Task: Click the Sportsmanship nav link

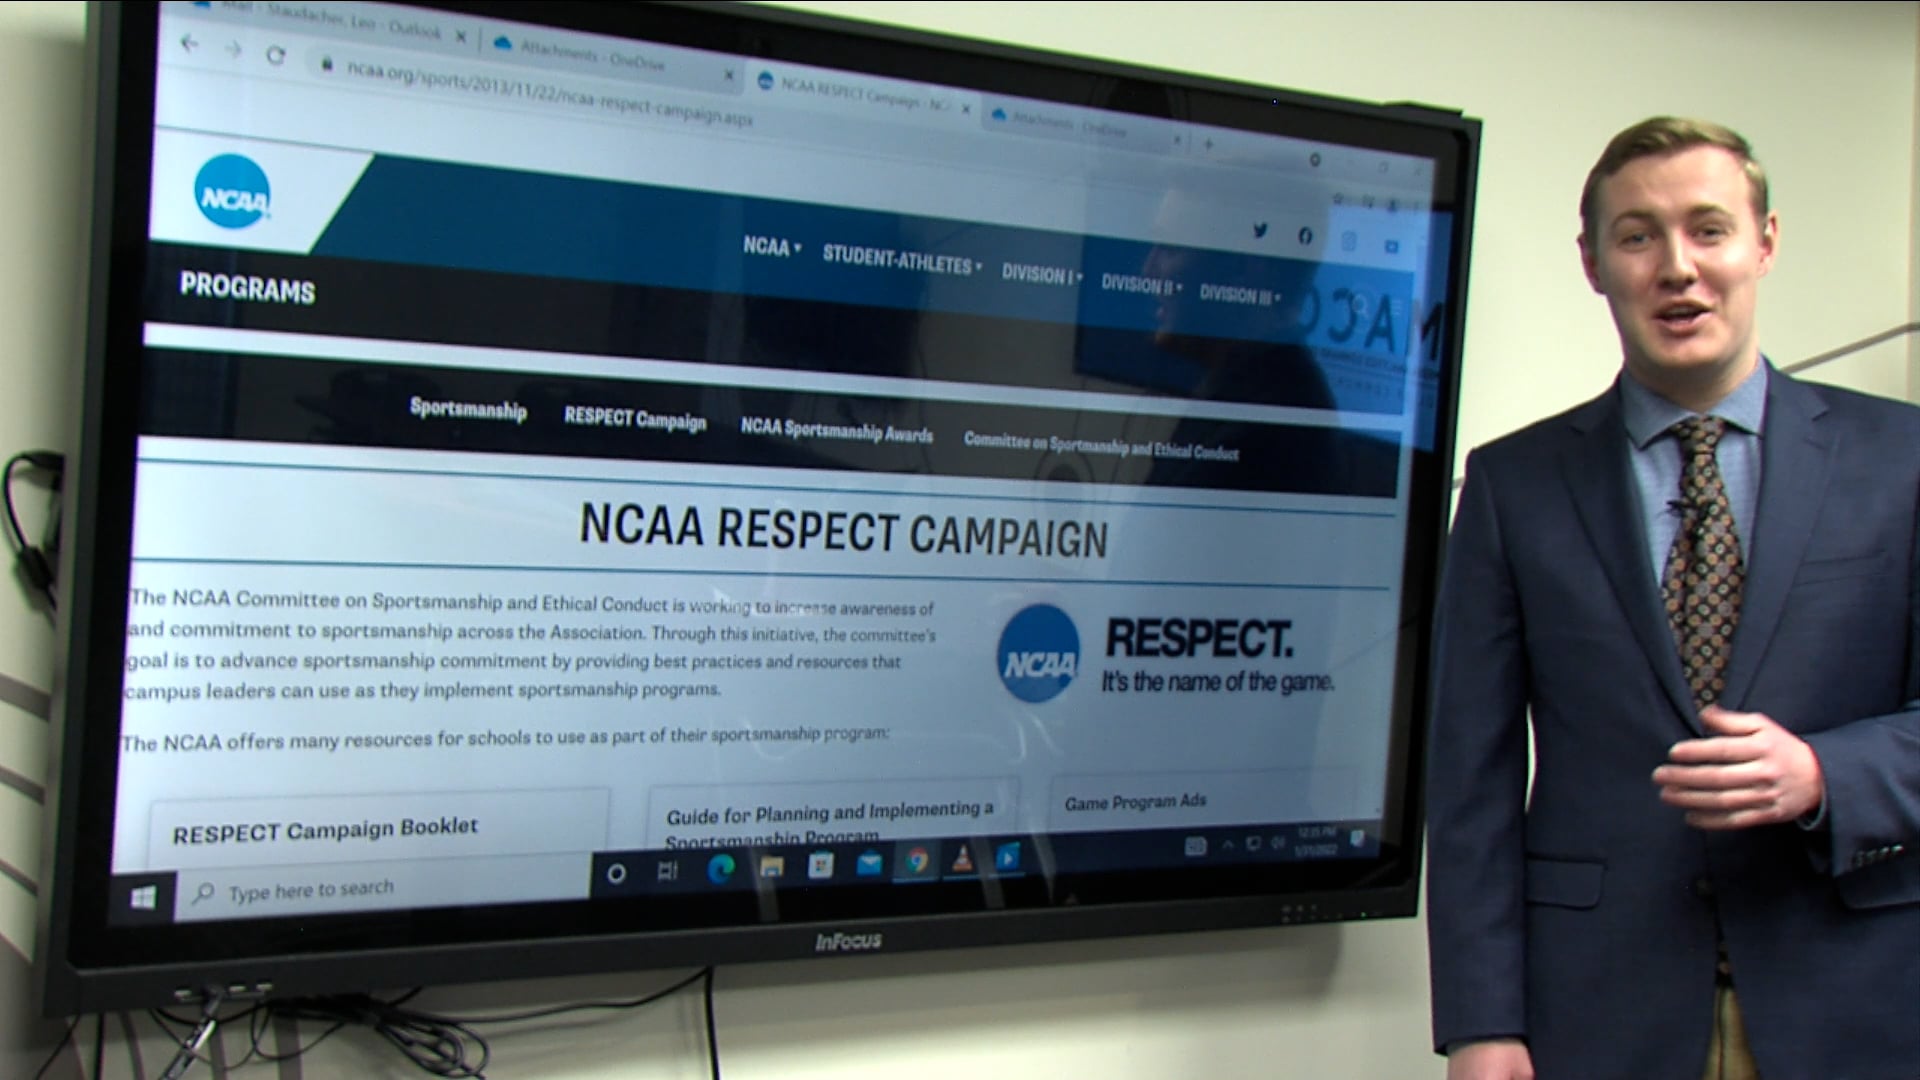Action: coord(468,409)
